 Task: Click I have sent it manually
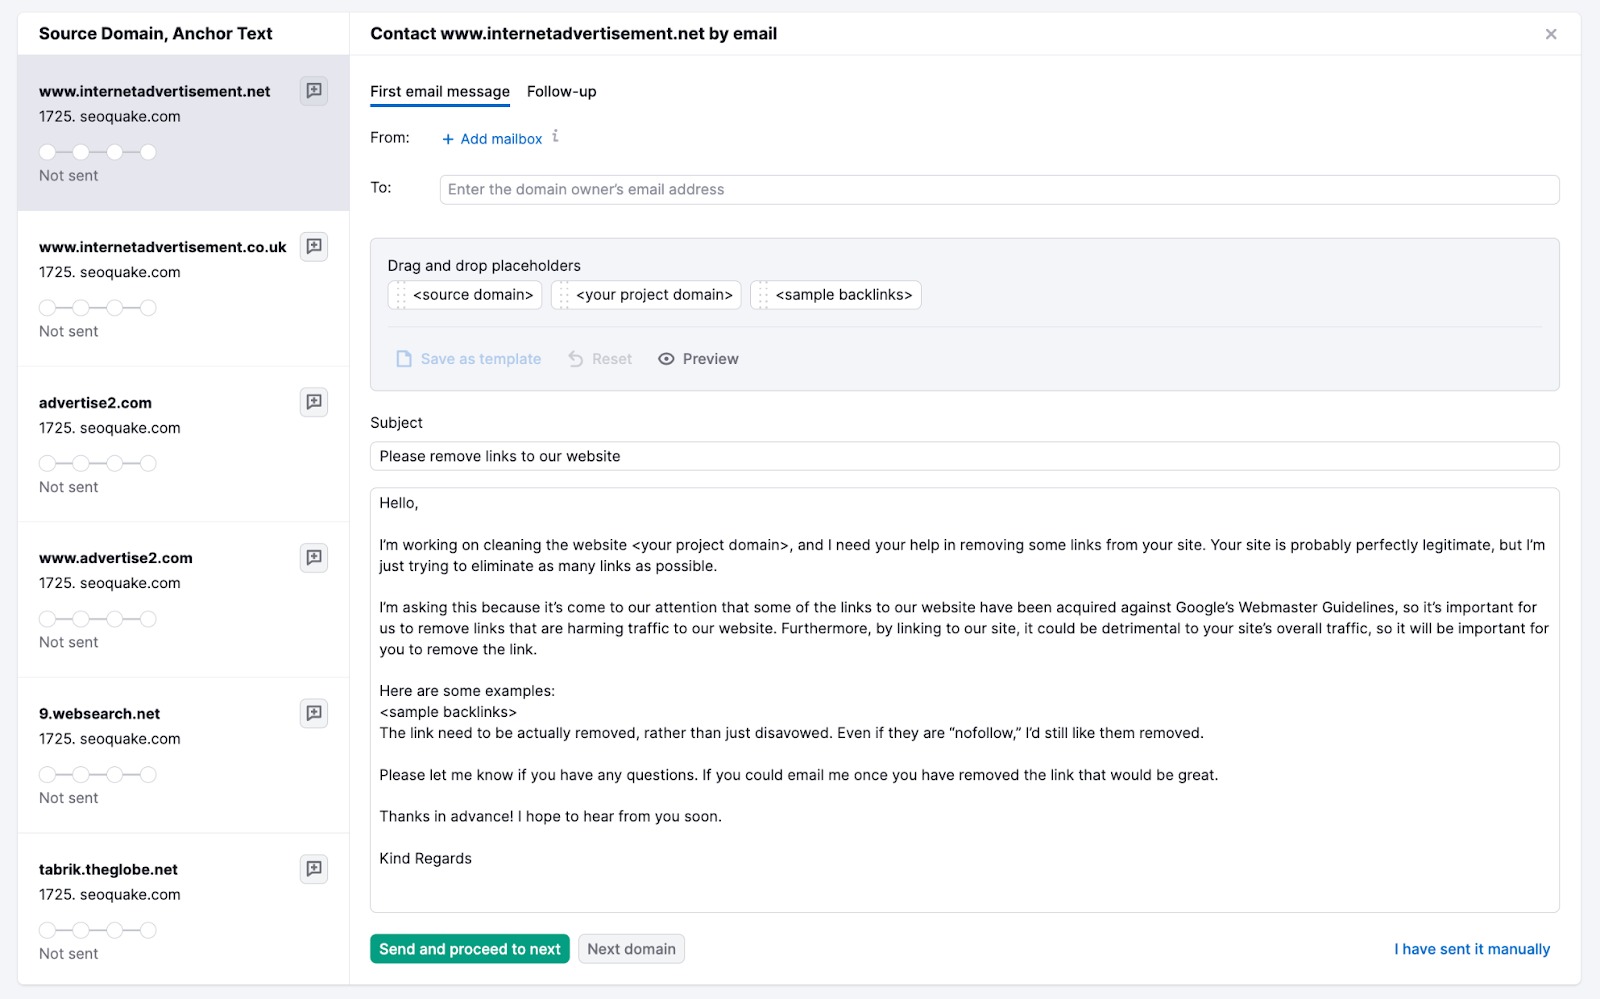[1470, 948]
